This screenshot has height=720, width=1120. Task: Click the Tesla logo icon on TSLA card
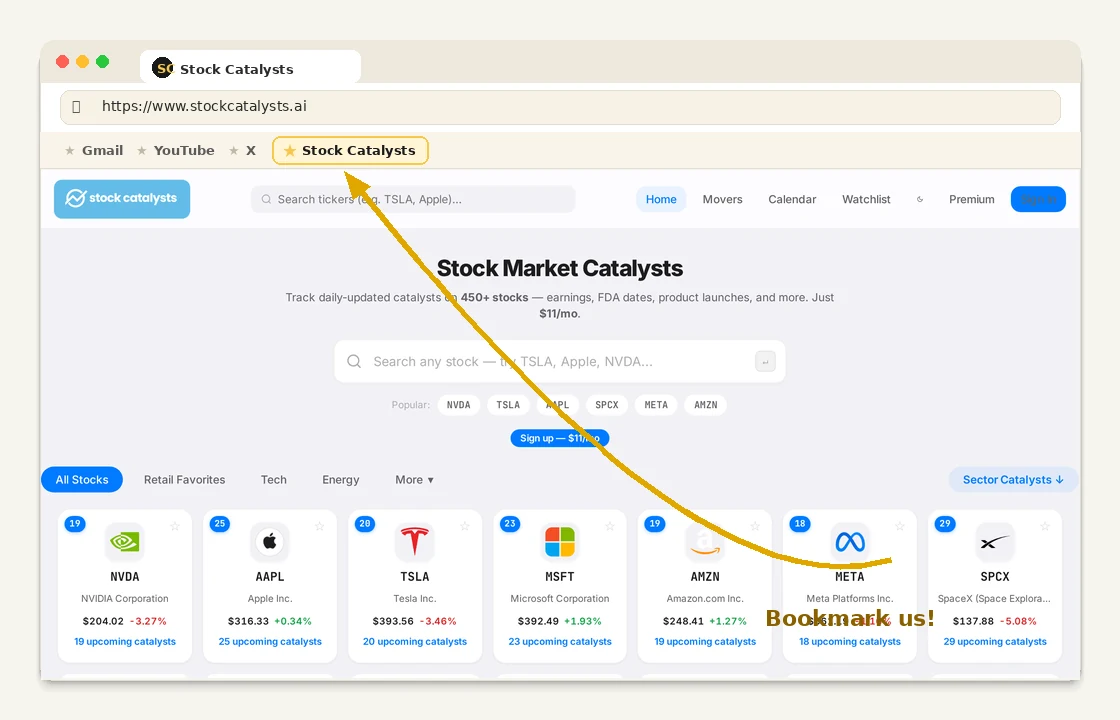coord(414,542)
